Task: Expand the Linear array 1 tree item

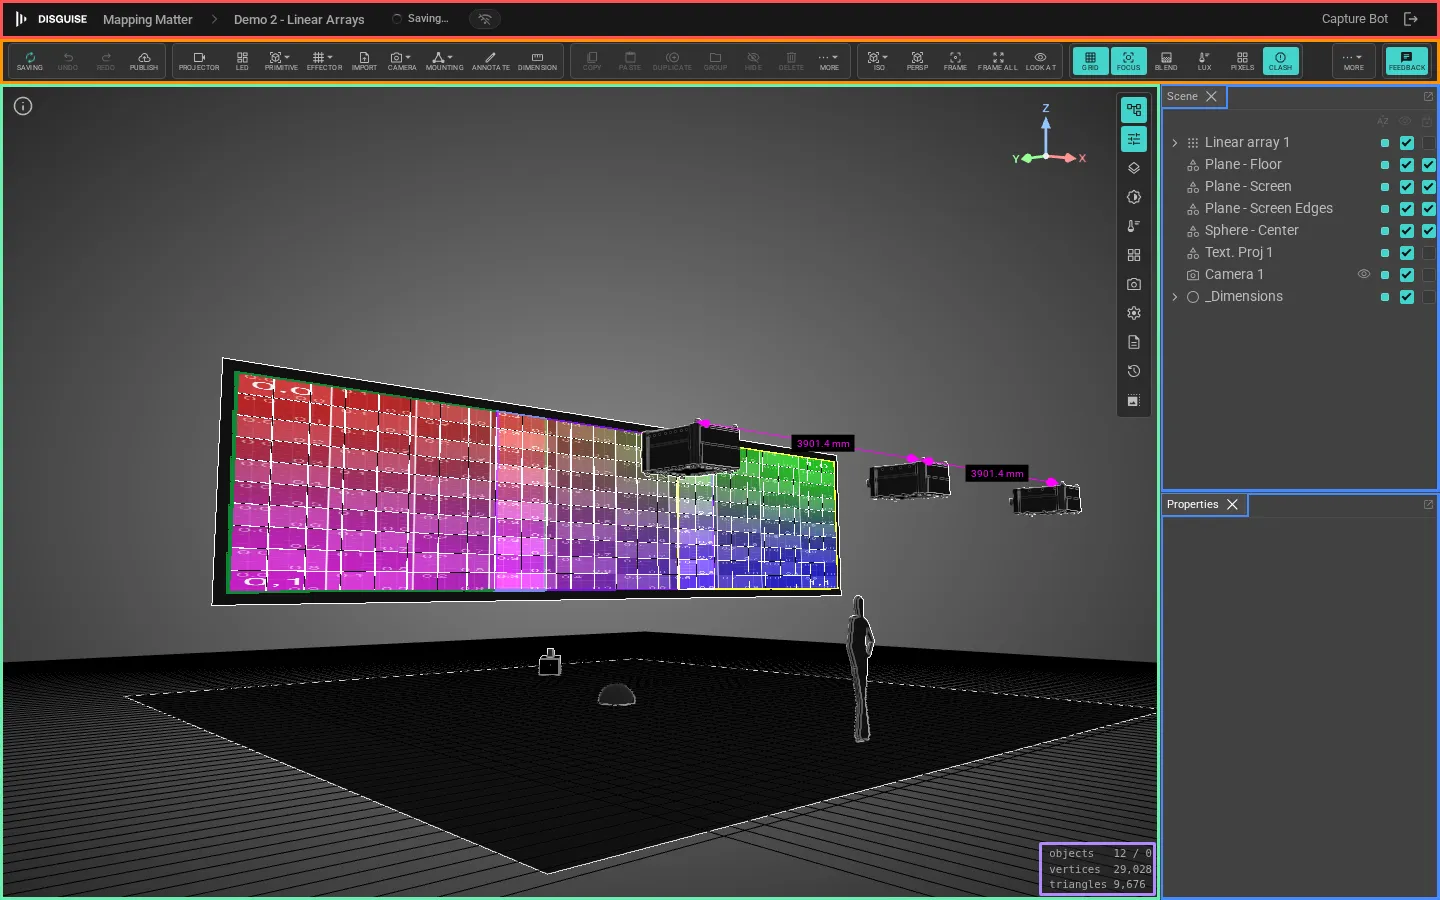Action: point(1175,143)
